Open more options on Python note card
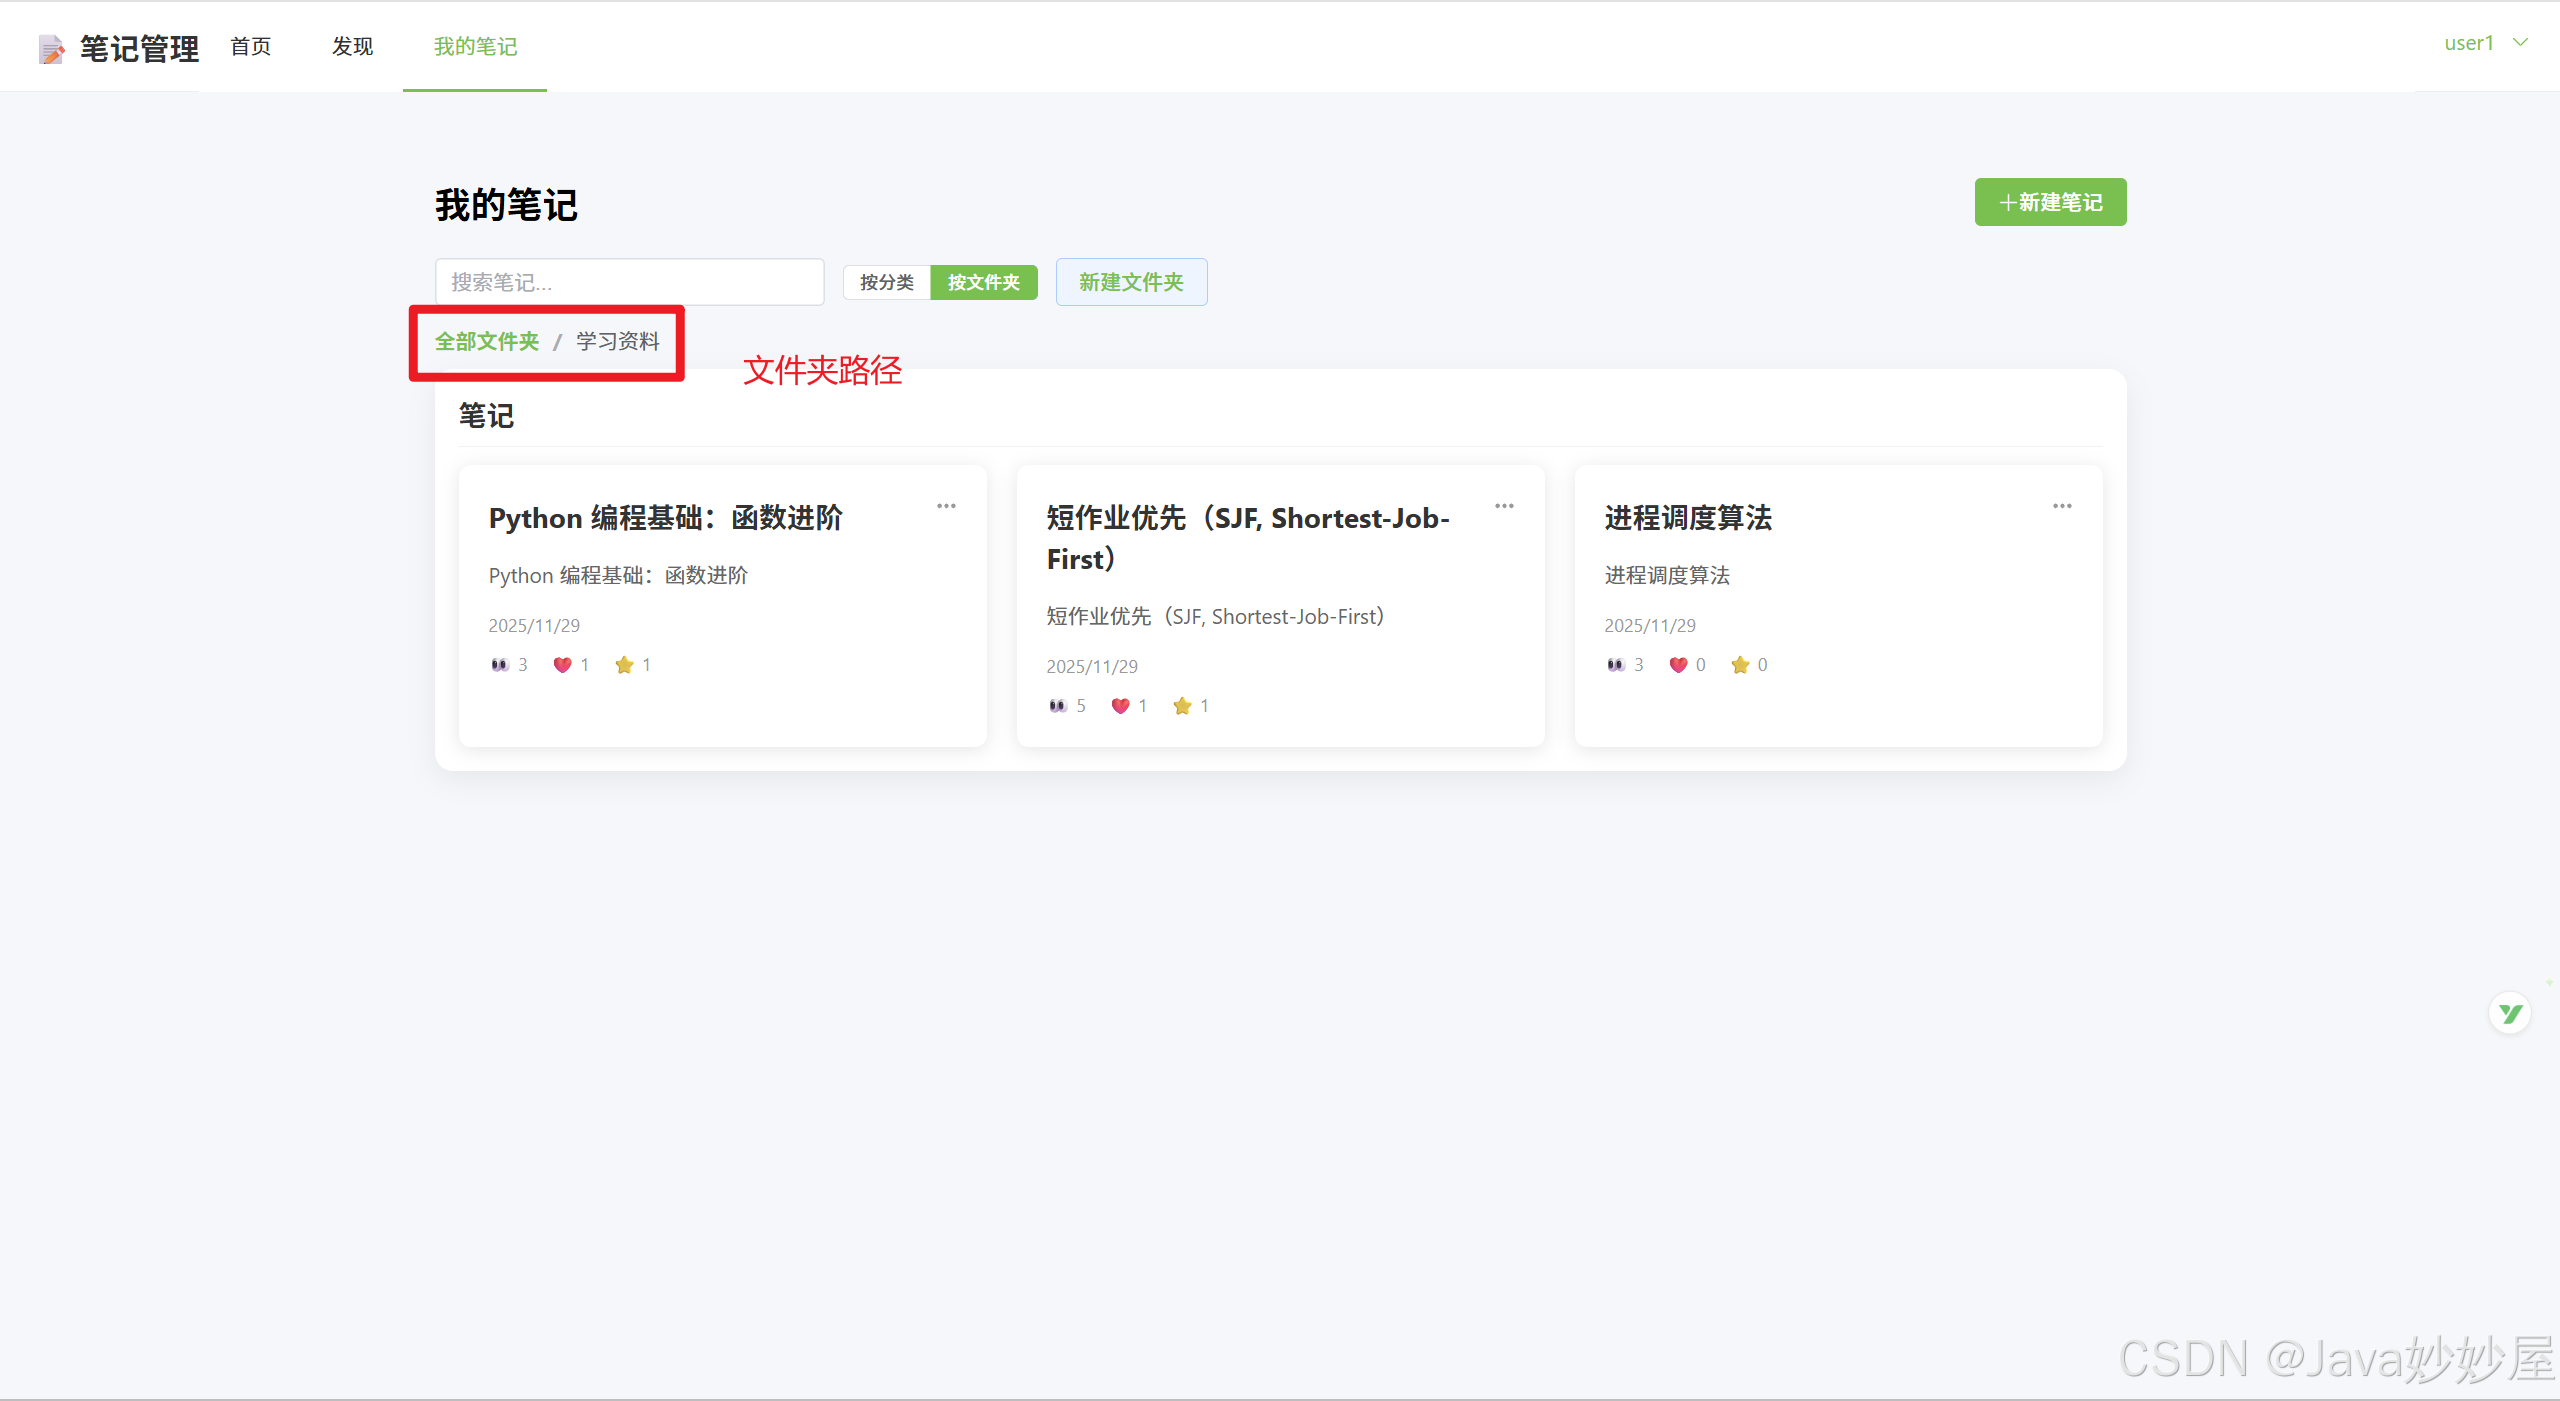The width and height of the screenshot is (2560, 1401). click(x=946, y=506)
